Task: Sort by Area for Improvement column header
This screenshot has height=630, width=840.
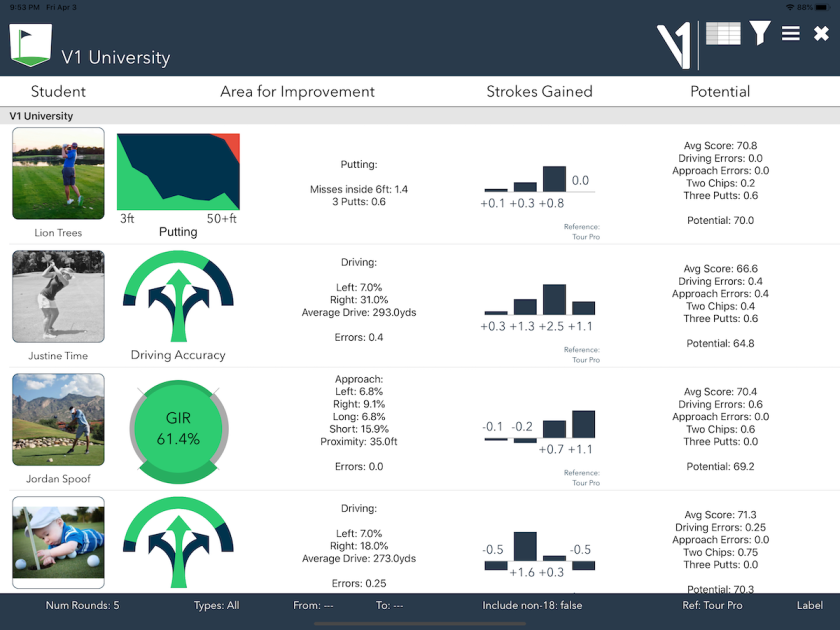Action: coord(297,92)
